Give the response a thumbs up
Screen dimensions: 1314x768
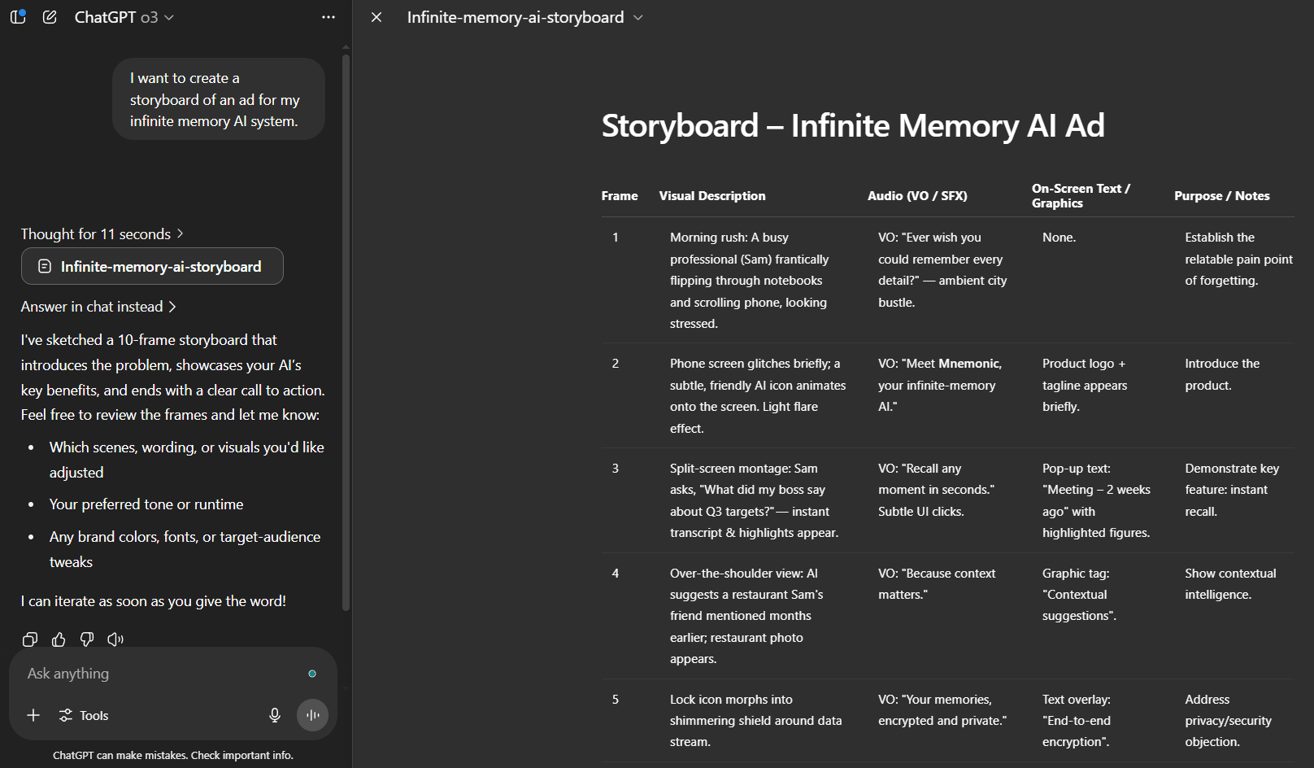point(58,639)
